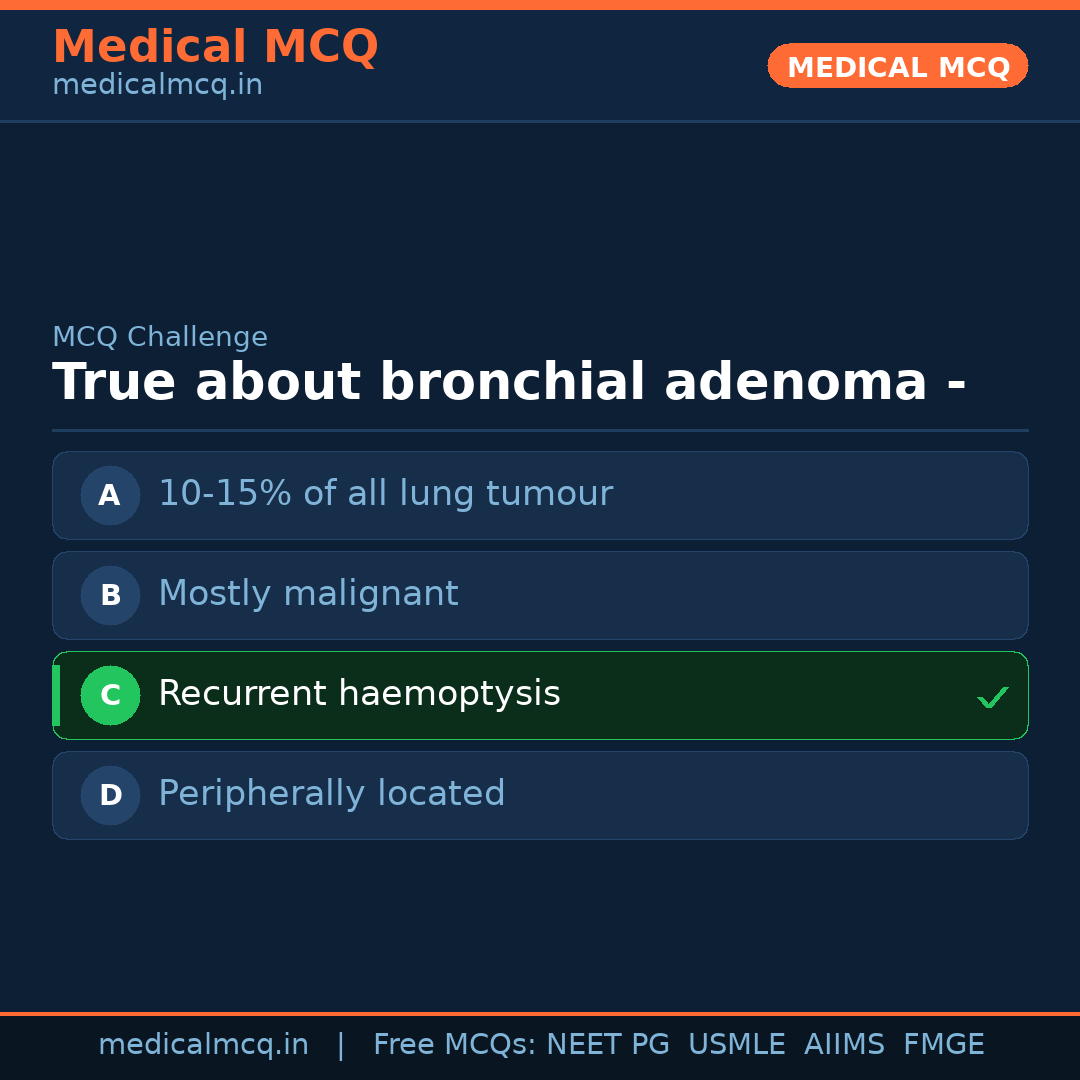Click the letter D circle icon
Image resolution: width=1080 pixels, height=1080 pixels.
pyautogui.click(x=110, y=795)
